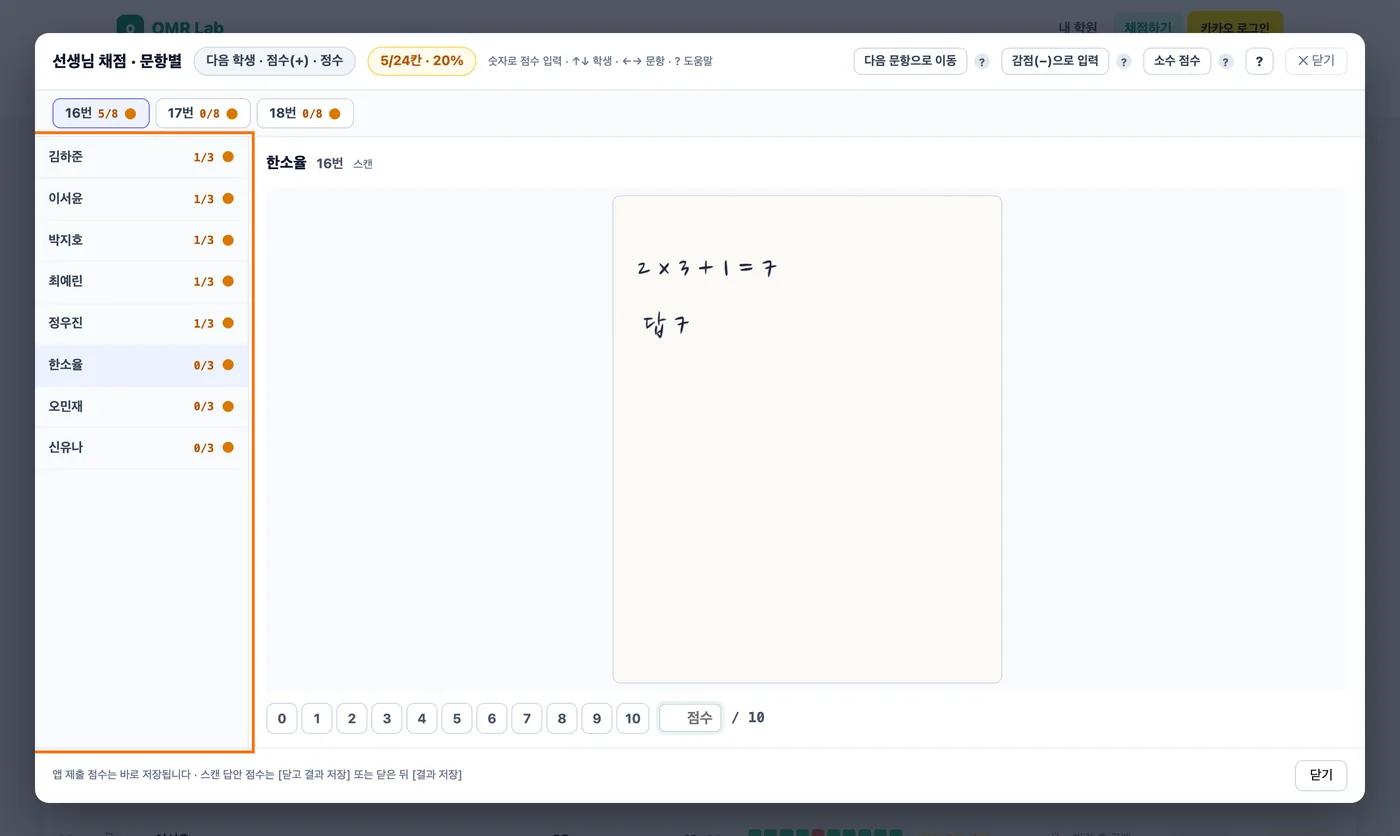
Task: Select student 오민재
Action: click(x=141, y=407)
